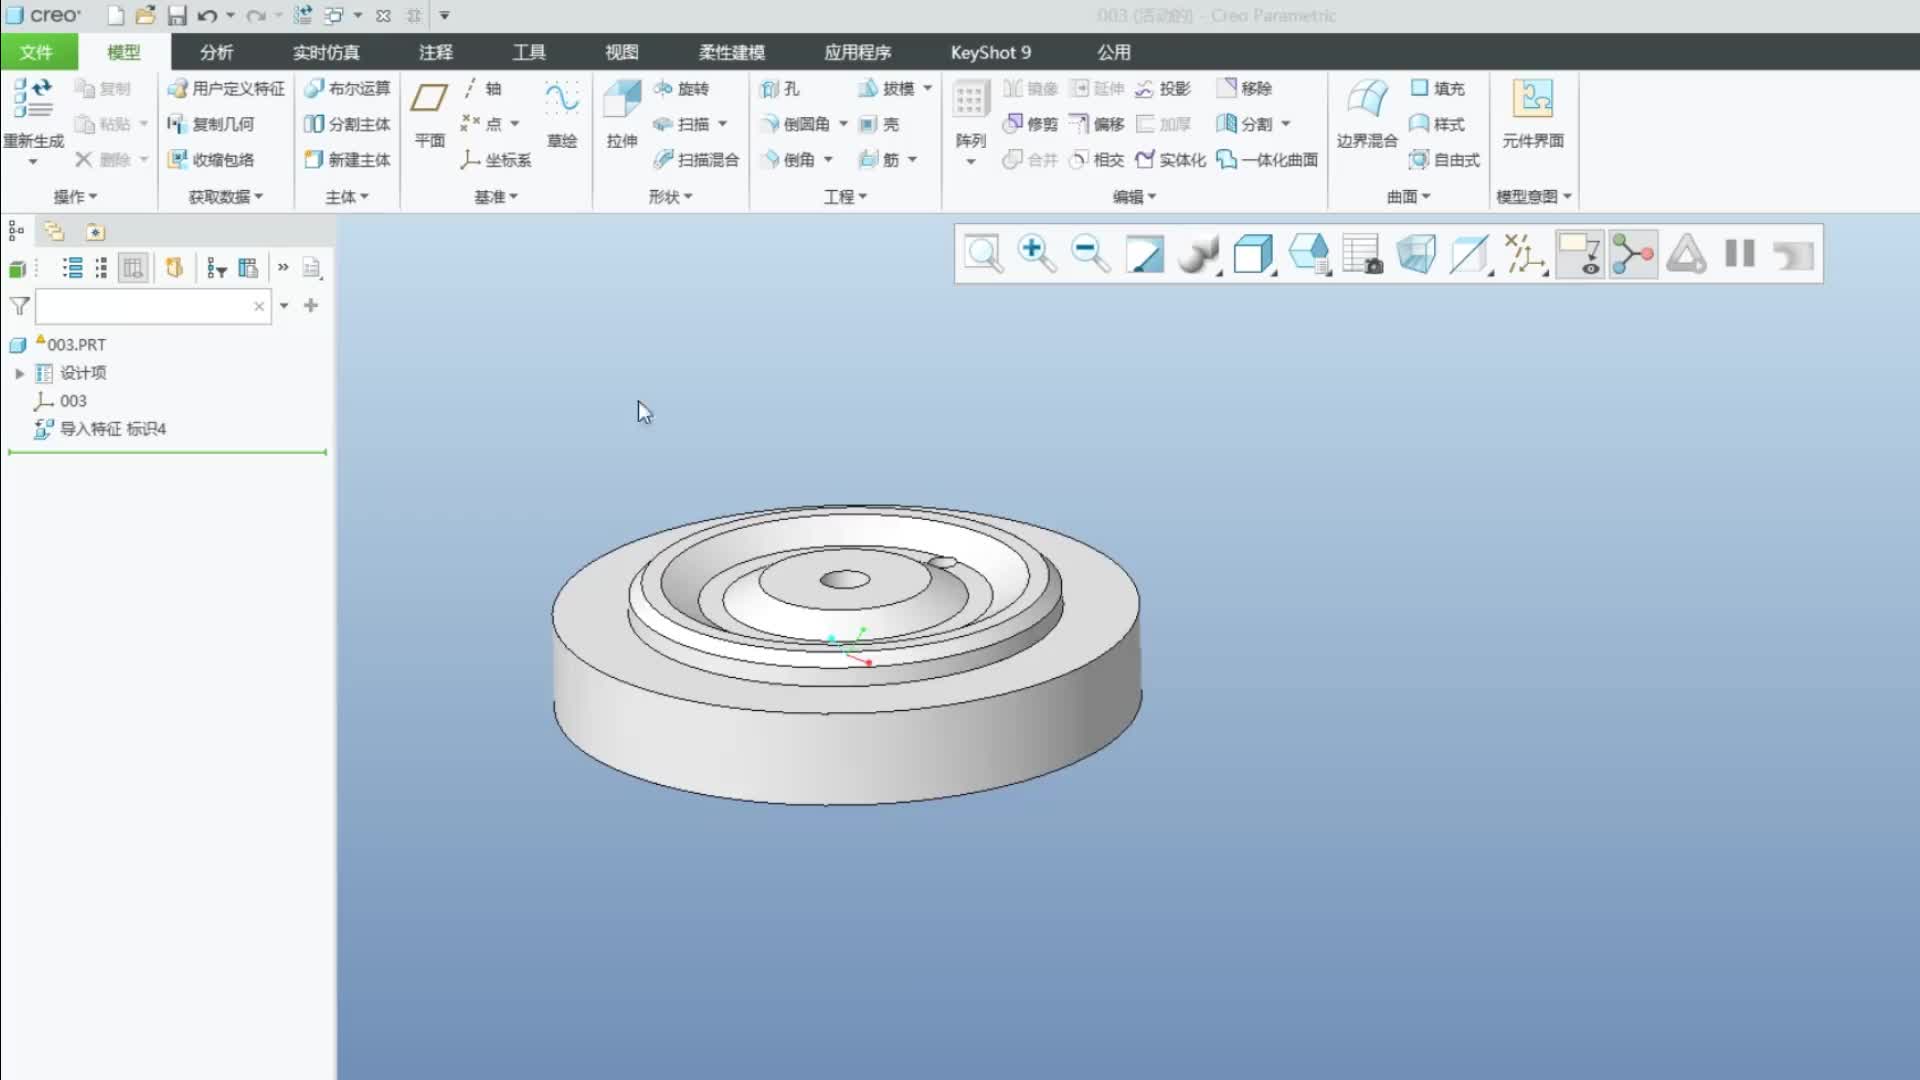The height and width of the screenshot is (1080, 1920).
Task: Click the Revolve (旋转) button
Action: click(682, 89)
